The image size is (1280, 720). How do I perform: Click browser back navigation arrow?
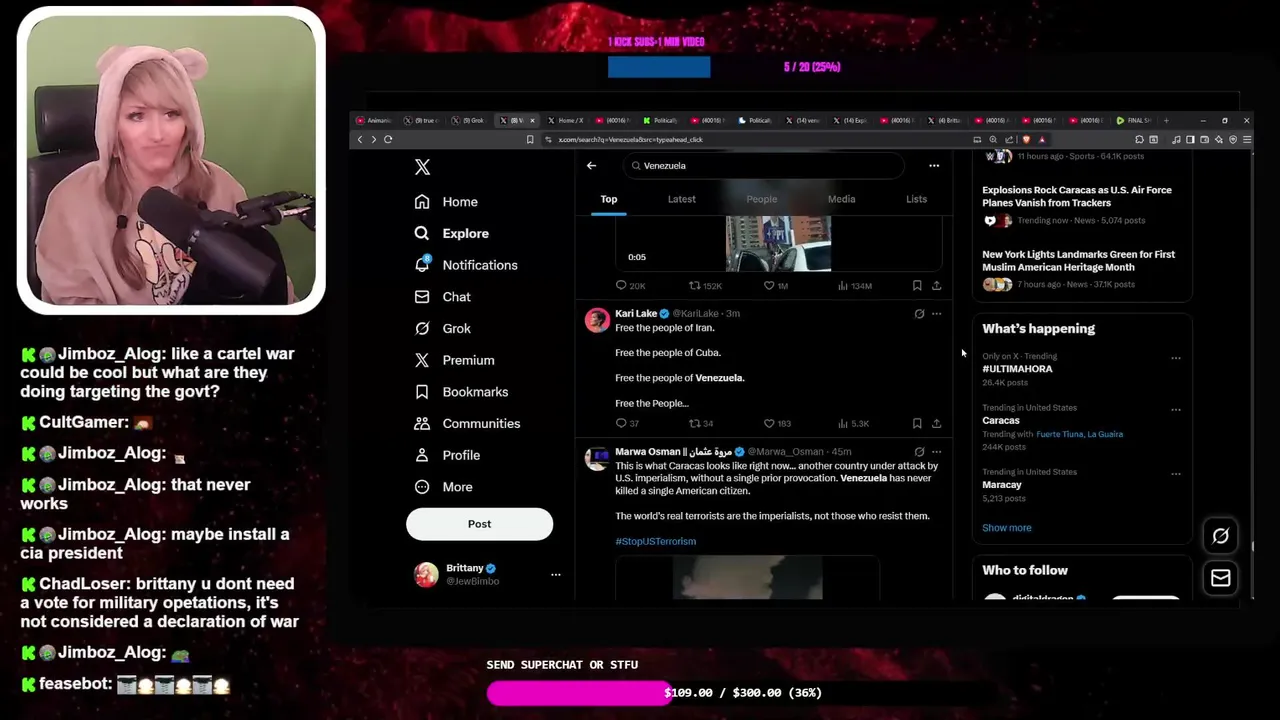click(360, 140)
